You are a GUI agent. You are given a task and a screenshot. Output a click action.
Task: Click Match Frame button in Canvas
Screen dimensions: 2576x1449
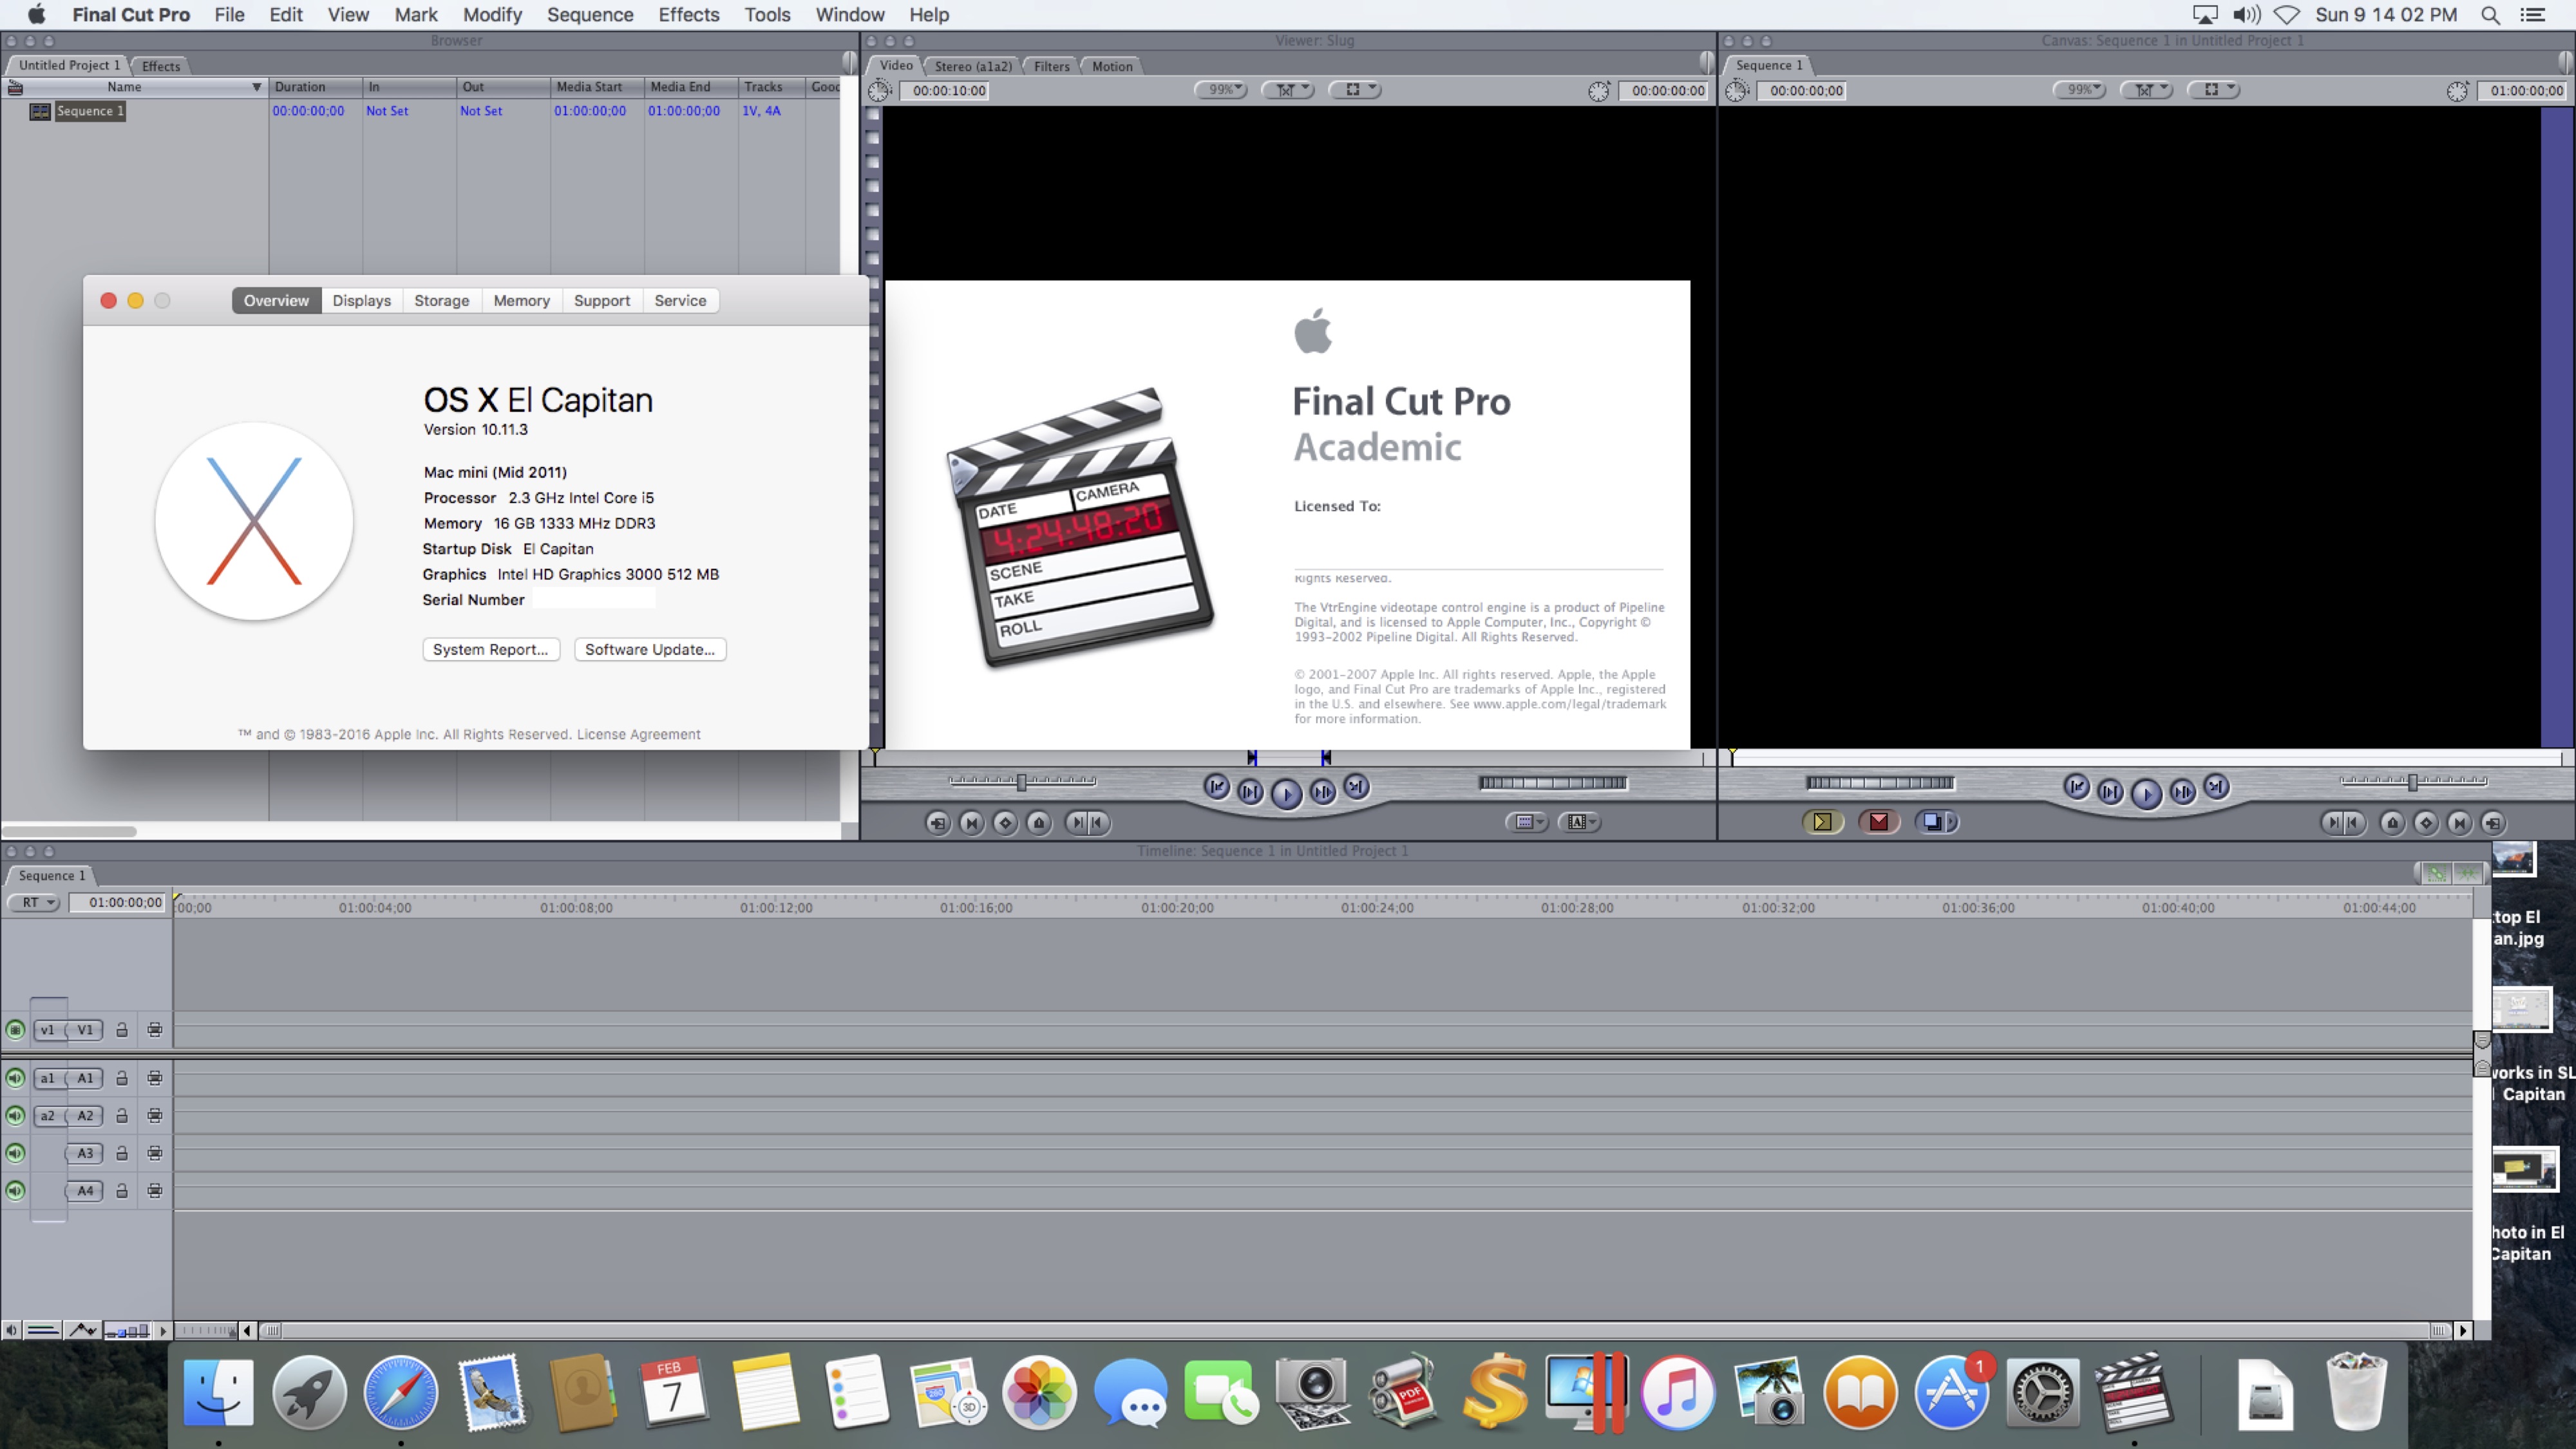point(2493,822)
